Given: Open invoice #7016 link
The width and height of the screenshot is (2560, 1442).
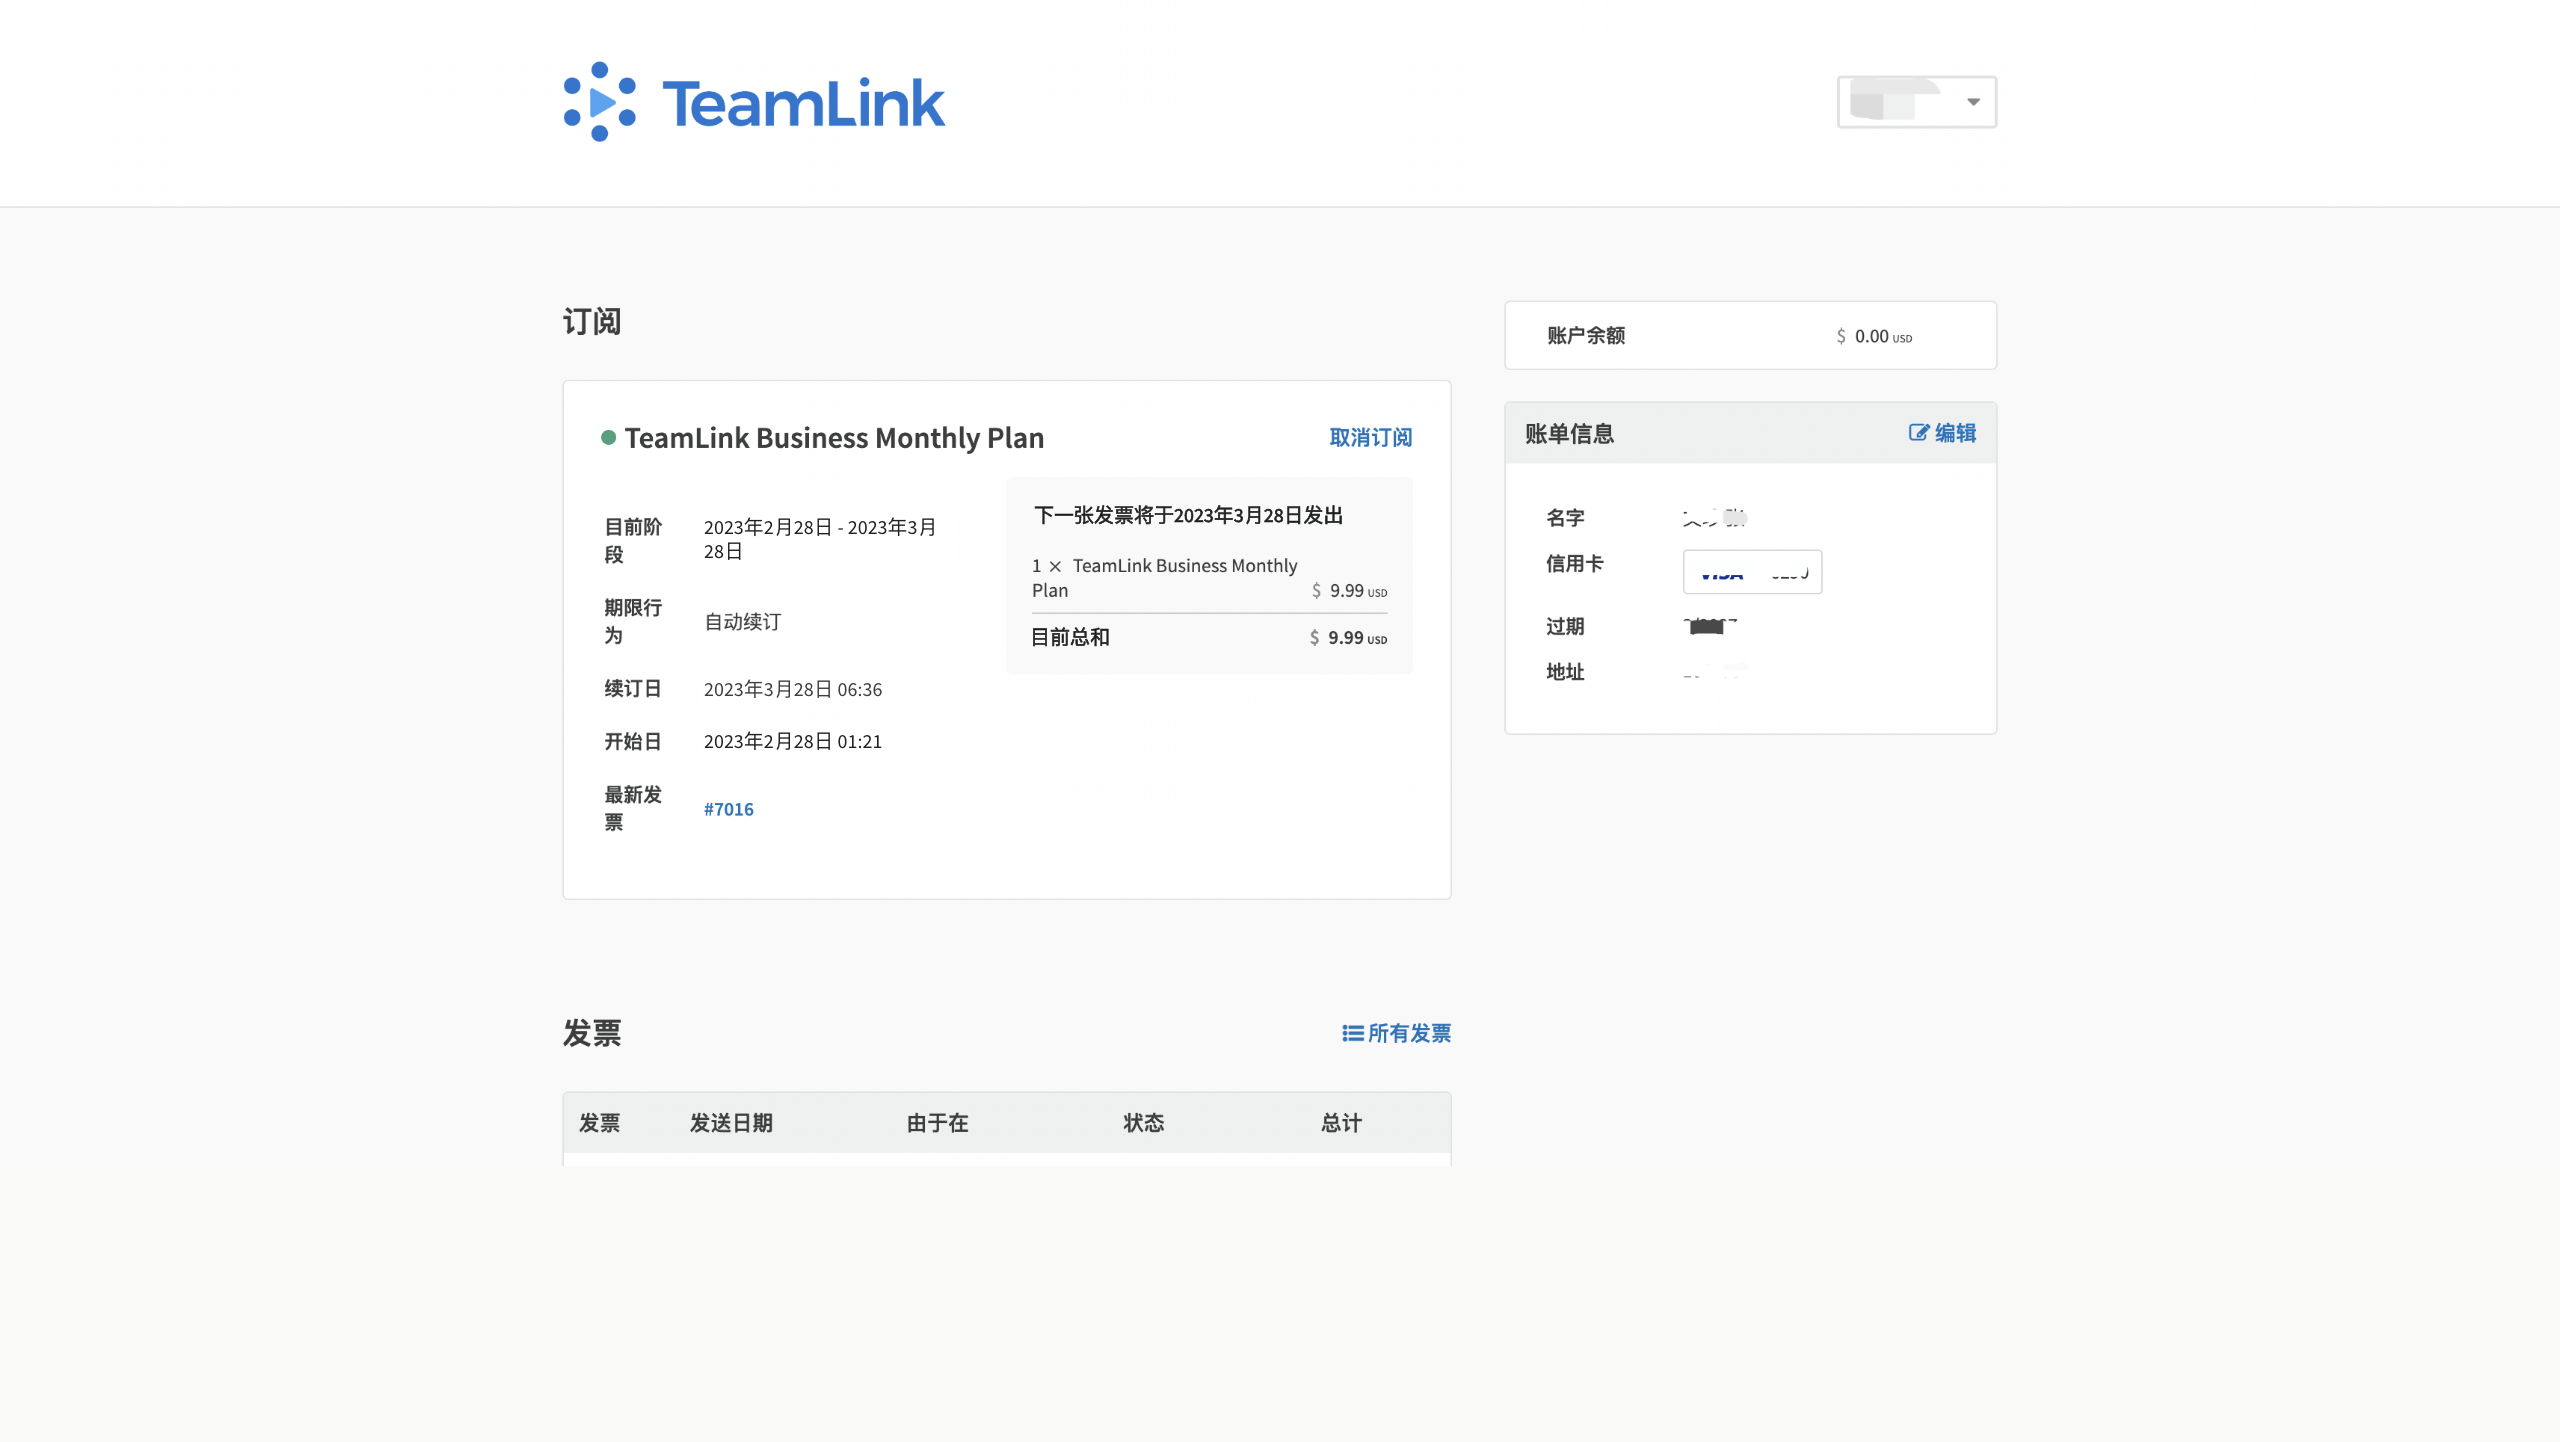Looking at the screenshot, I should pos(728,809).
